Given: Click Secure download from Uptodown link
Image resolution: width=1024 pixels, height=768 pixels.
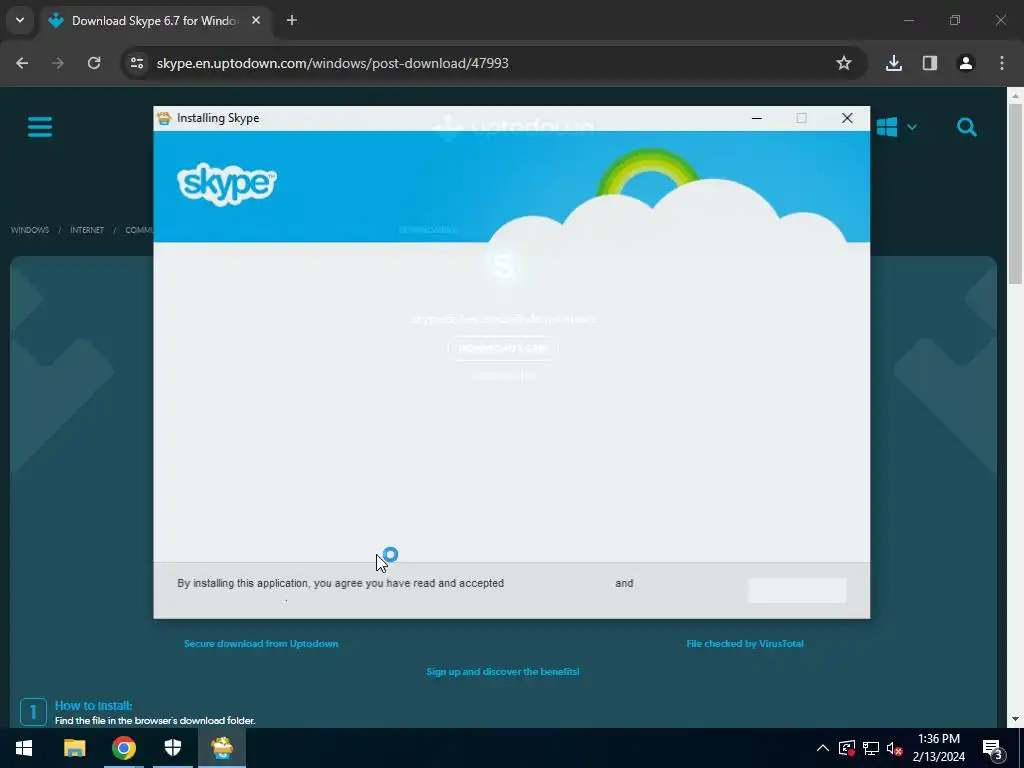Looking at the screenshot, I should [x=261, y=643].
